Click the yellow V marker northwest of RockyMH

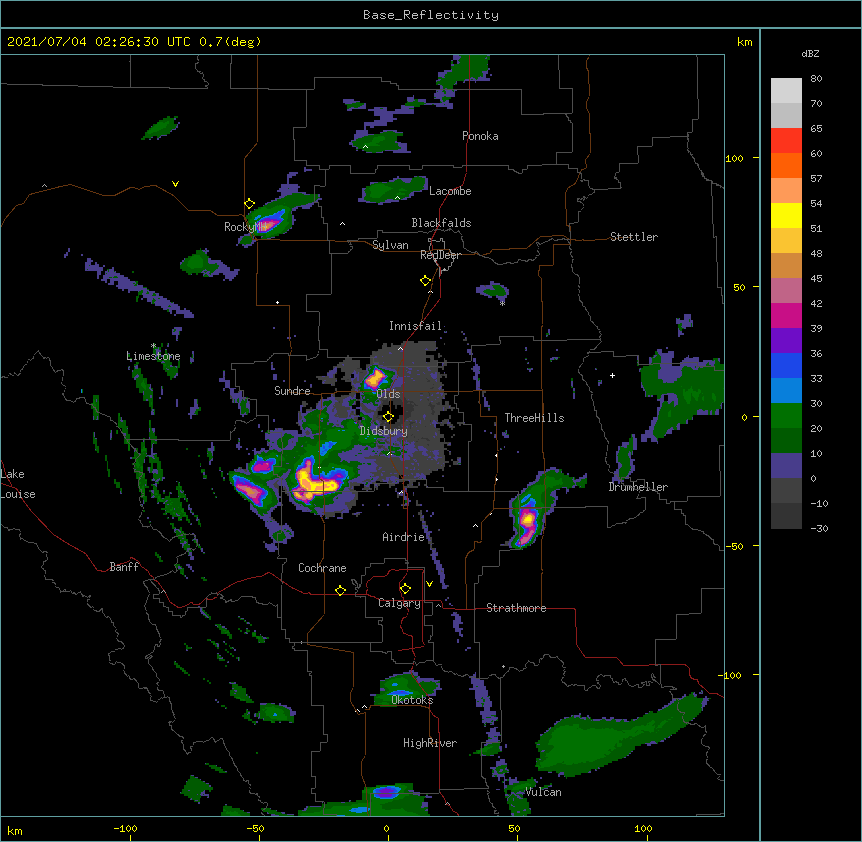pos(175,184)
